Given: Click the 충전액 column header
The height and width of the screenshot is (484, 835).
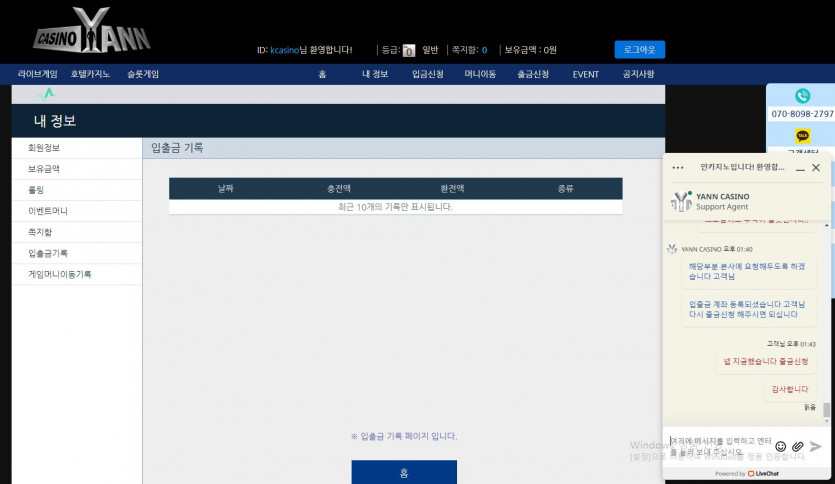Looking at the screenshot, I should 339,188.
